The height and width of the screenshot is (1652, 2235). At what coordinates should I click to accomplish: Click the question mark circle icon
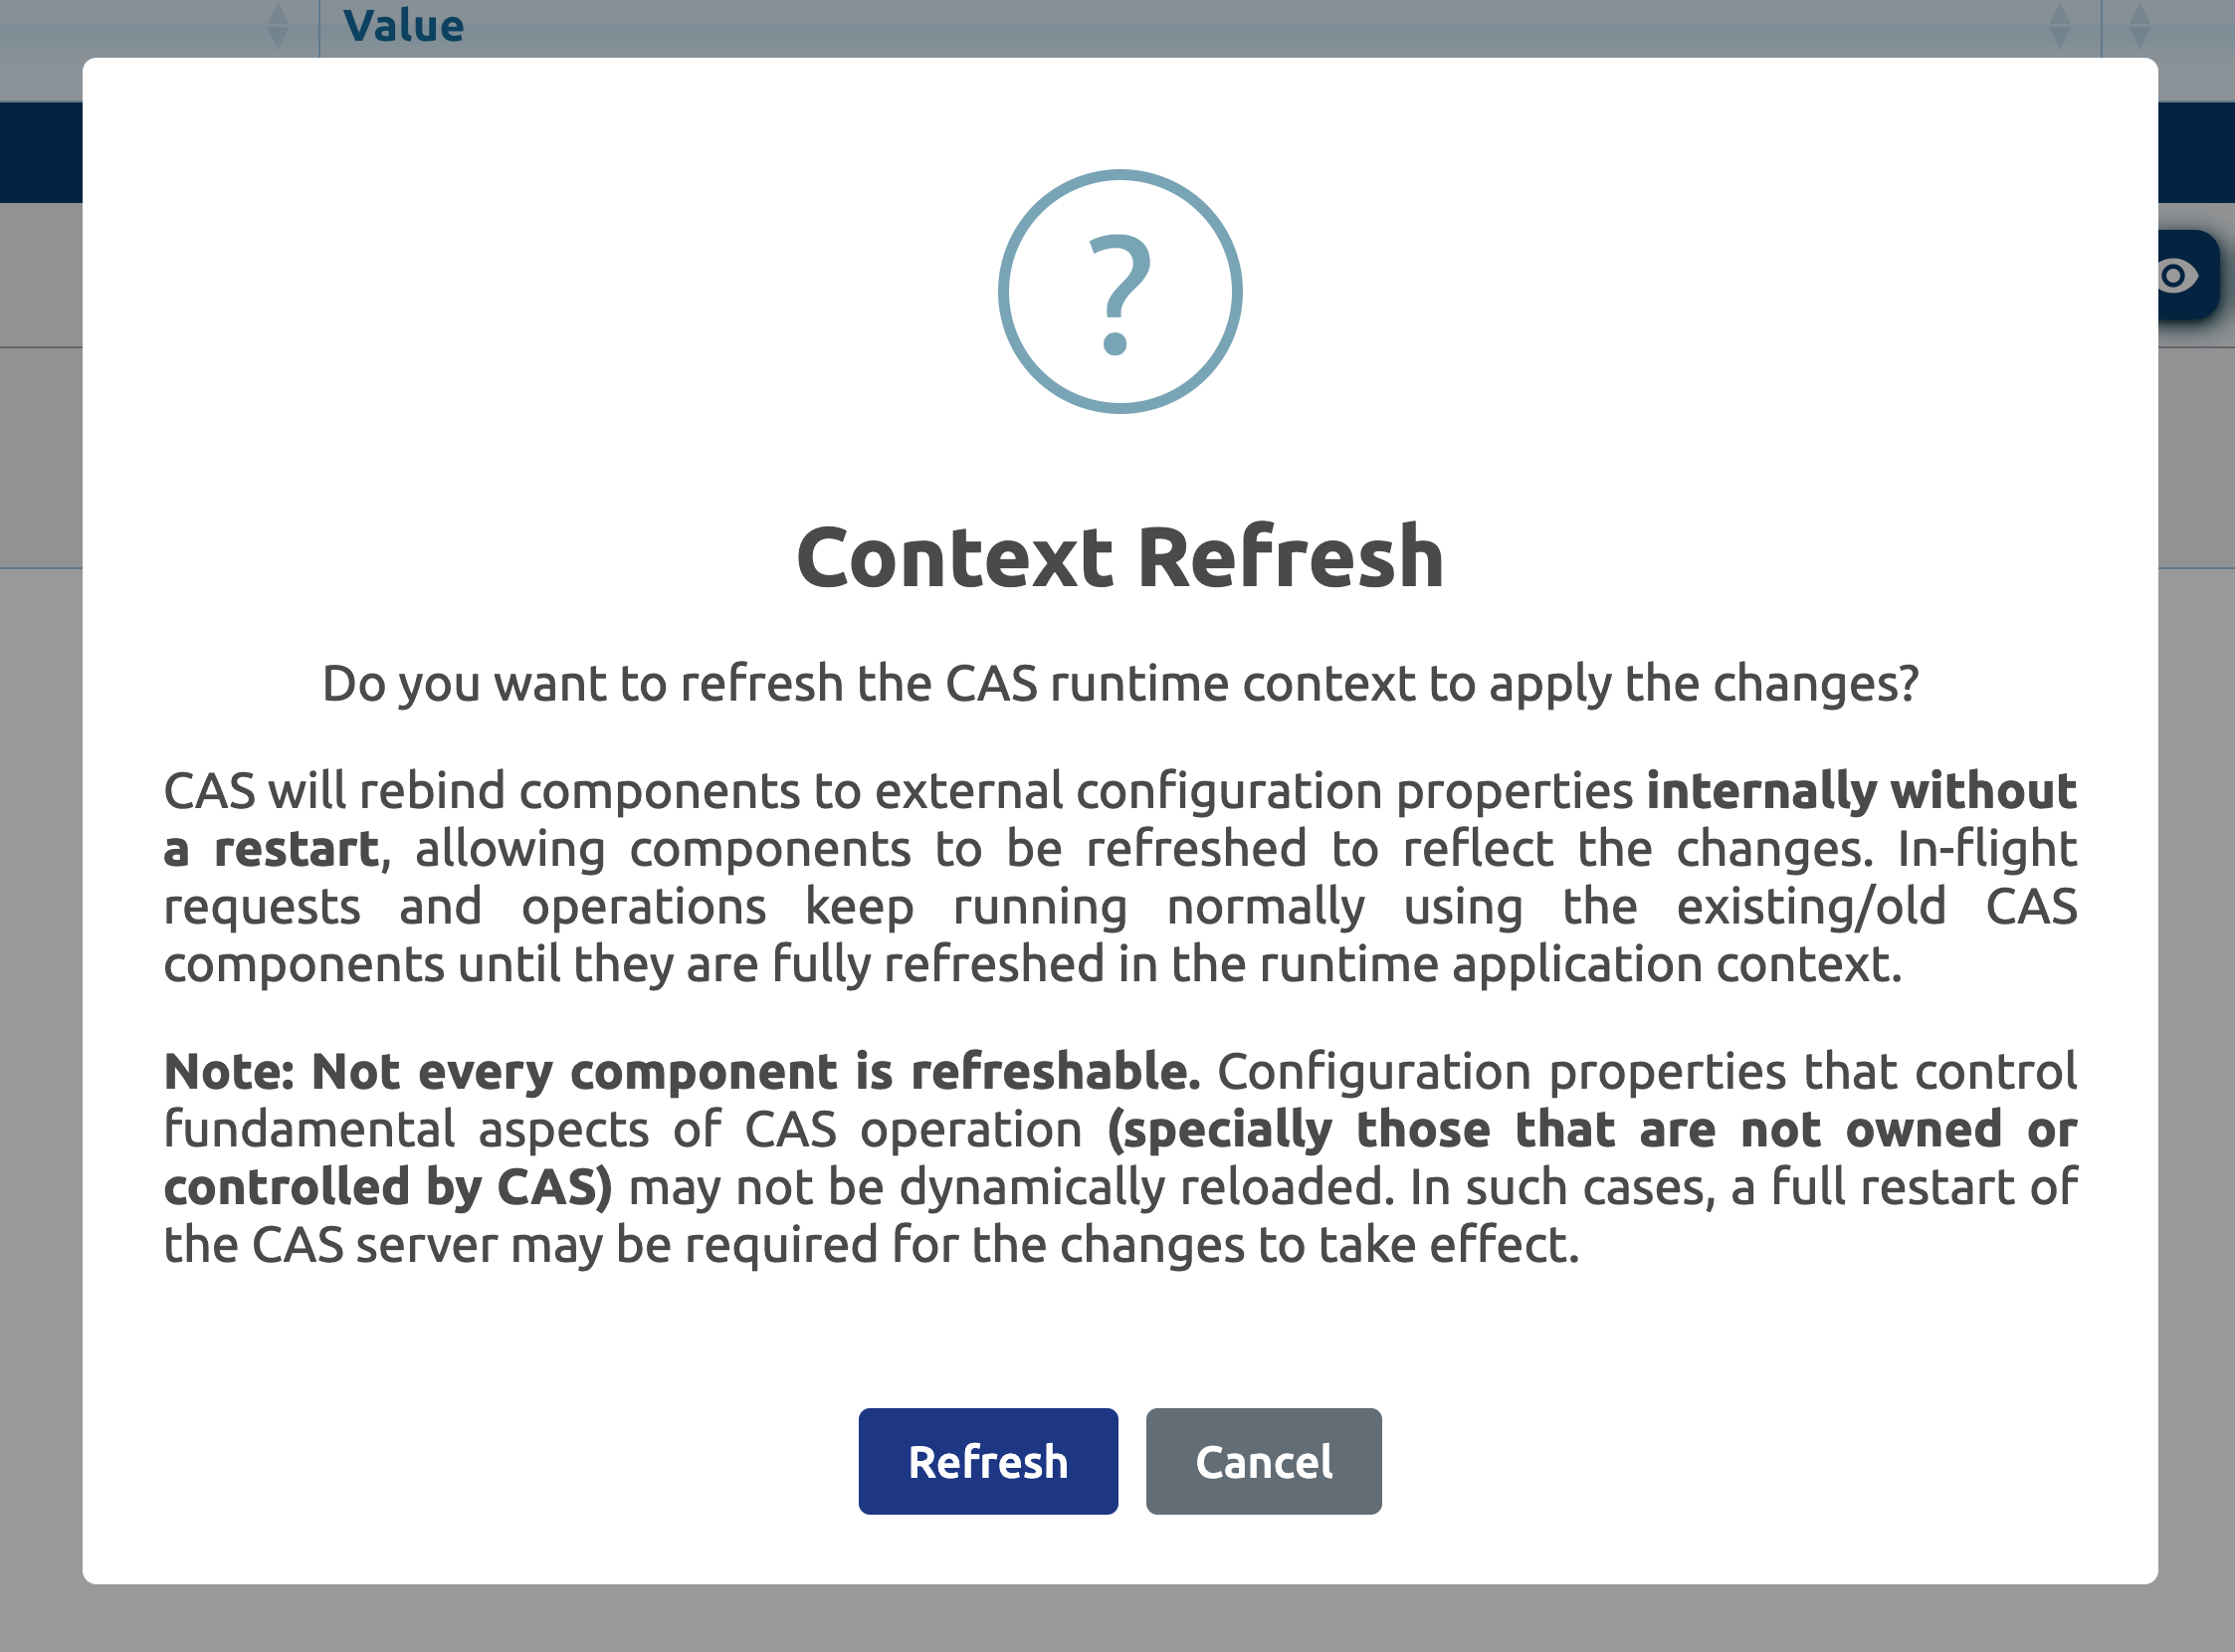click(x=1119, y=291)
